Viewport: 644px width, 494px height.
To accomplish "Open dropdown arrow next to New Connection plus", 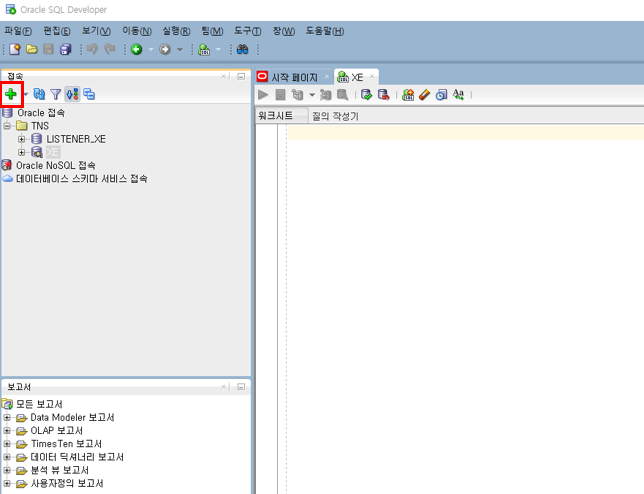I will tap(25, 94).
